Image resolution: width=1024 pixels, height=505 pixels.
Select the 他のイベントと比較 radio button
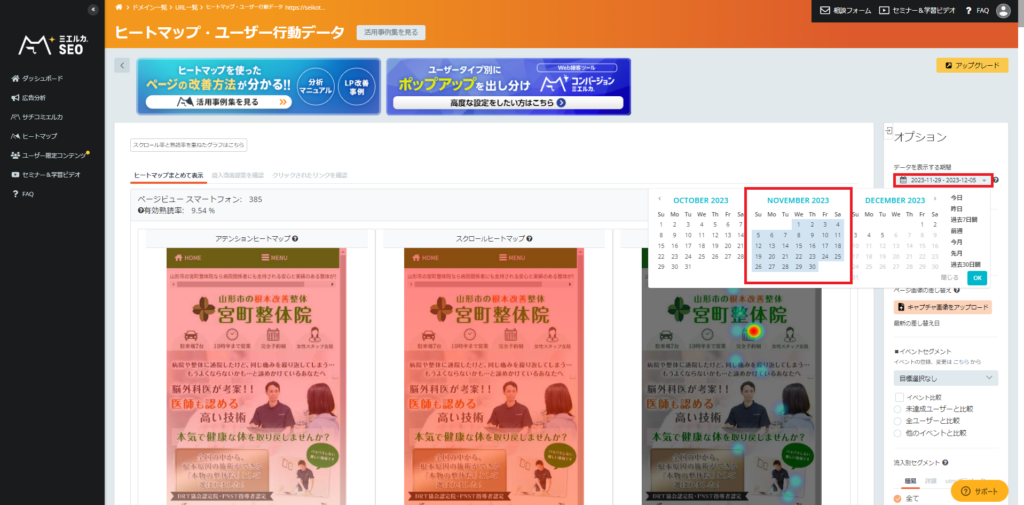pos(899,432)
